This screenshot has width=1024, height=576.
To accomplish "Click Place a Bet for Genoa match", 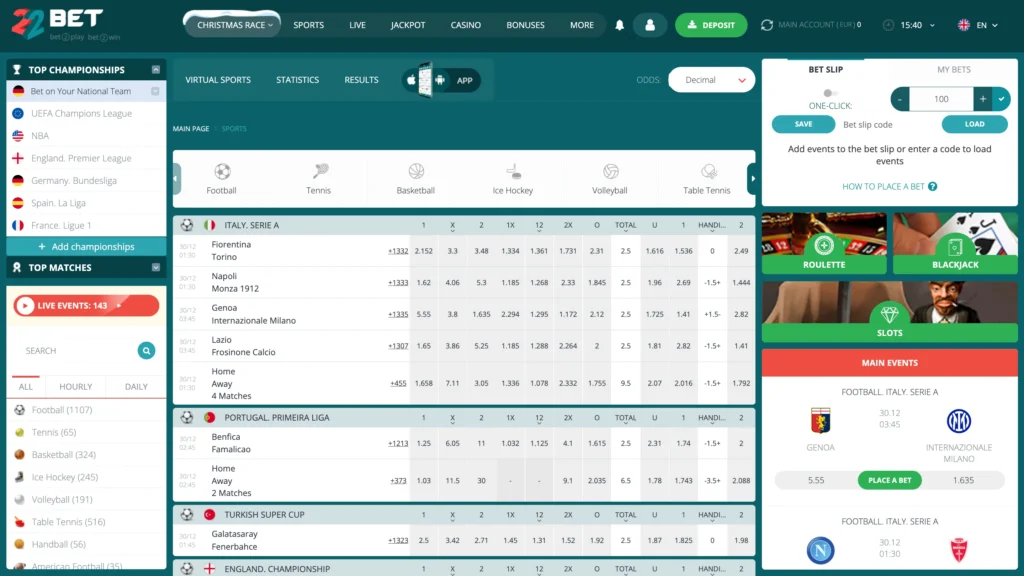I will (889, 480).
